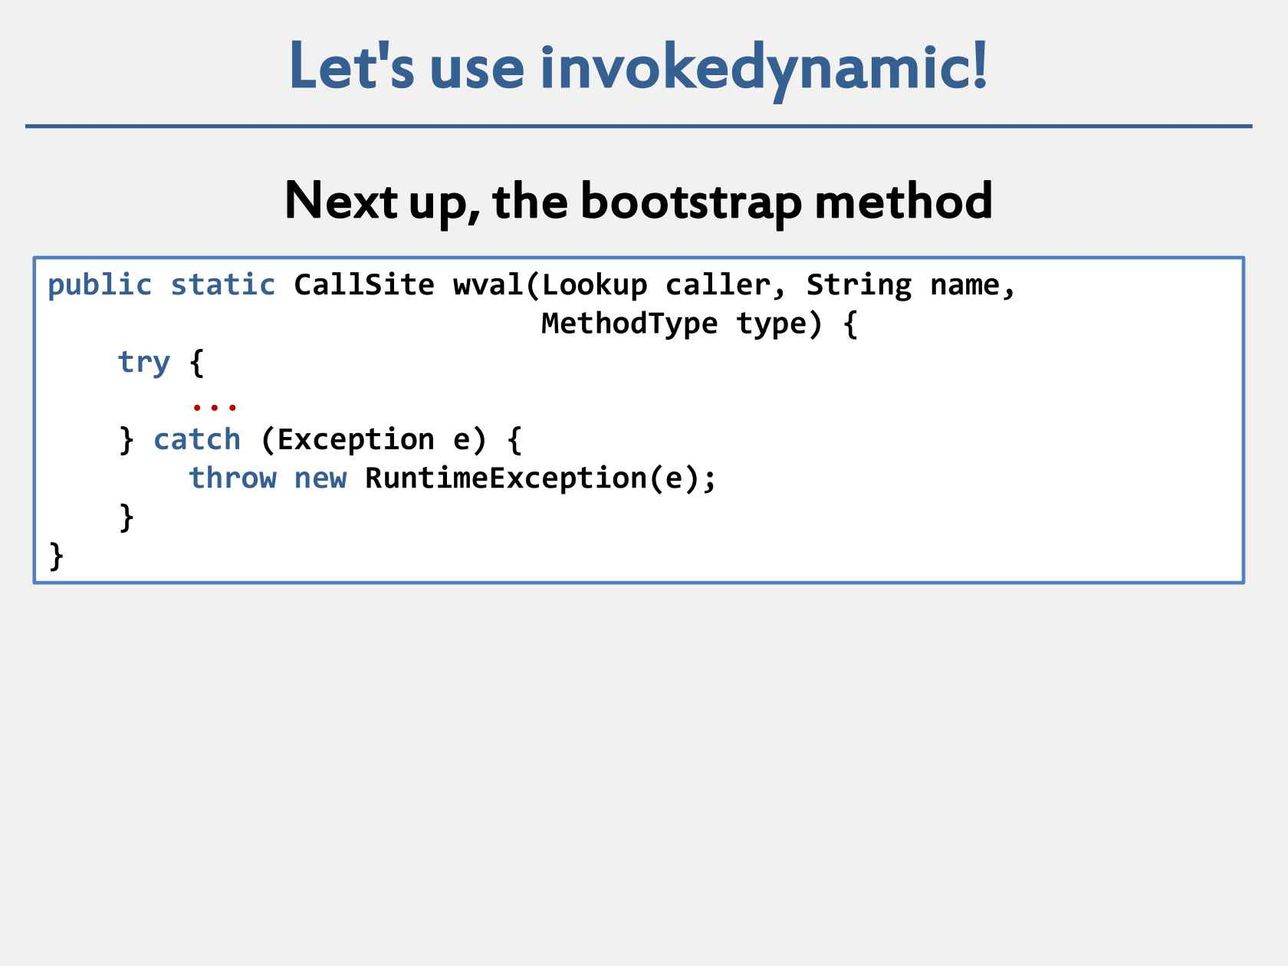This screenshot has height=966, width=1288.
Task: Click the "Lookup" parameter type
Action: [x=594, y=285]
